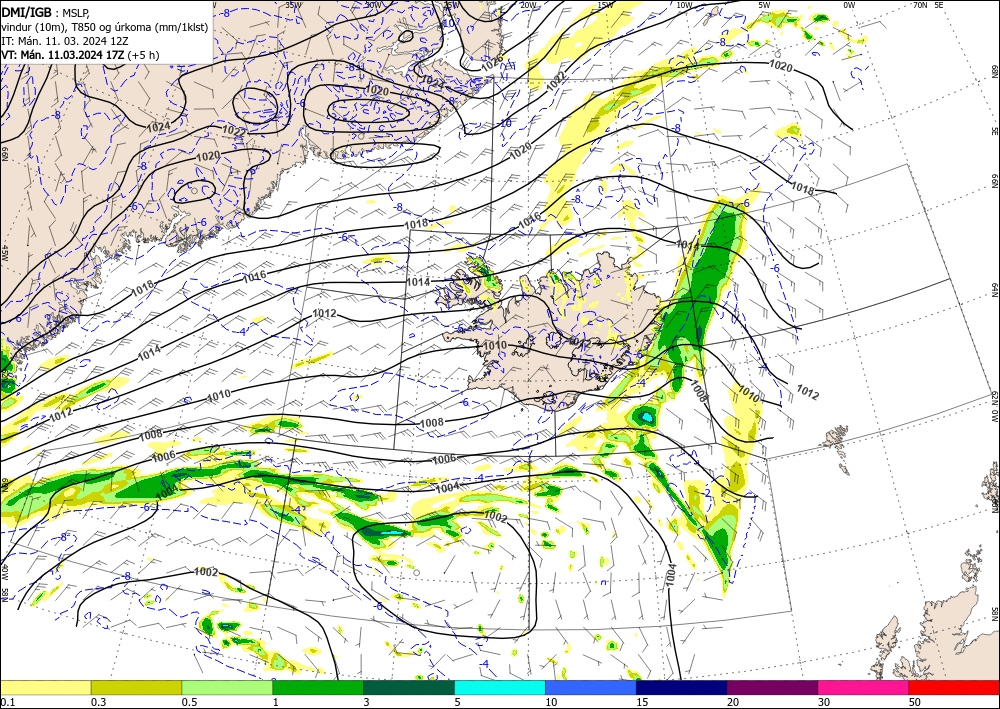Click the legend value '30'
The height and width of the screenshot is (709, 1000).
point(824,702)
